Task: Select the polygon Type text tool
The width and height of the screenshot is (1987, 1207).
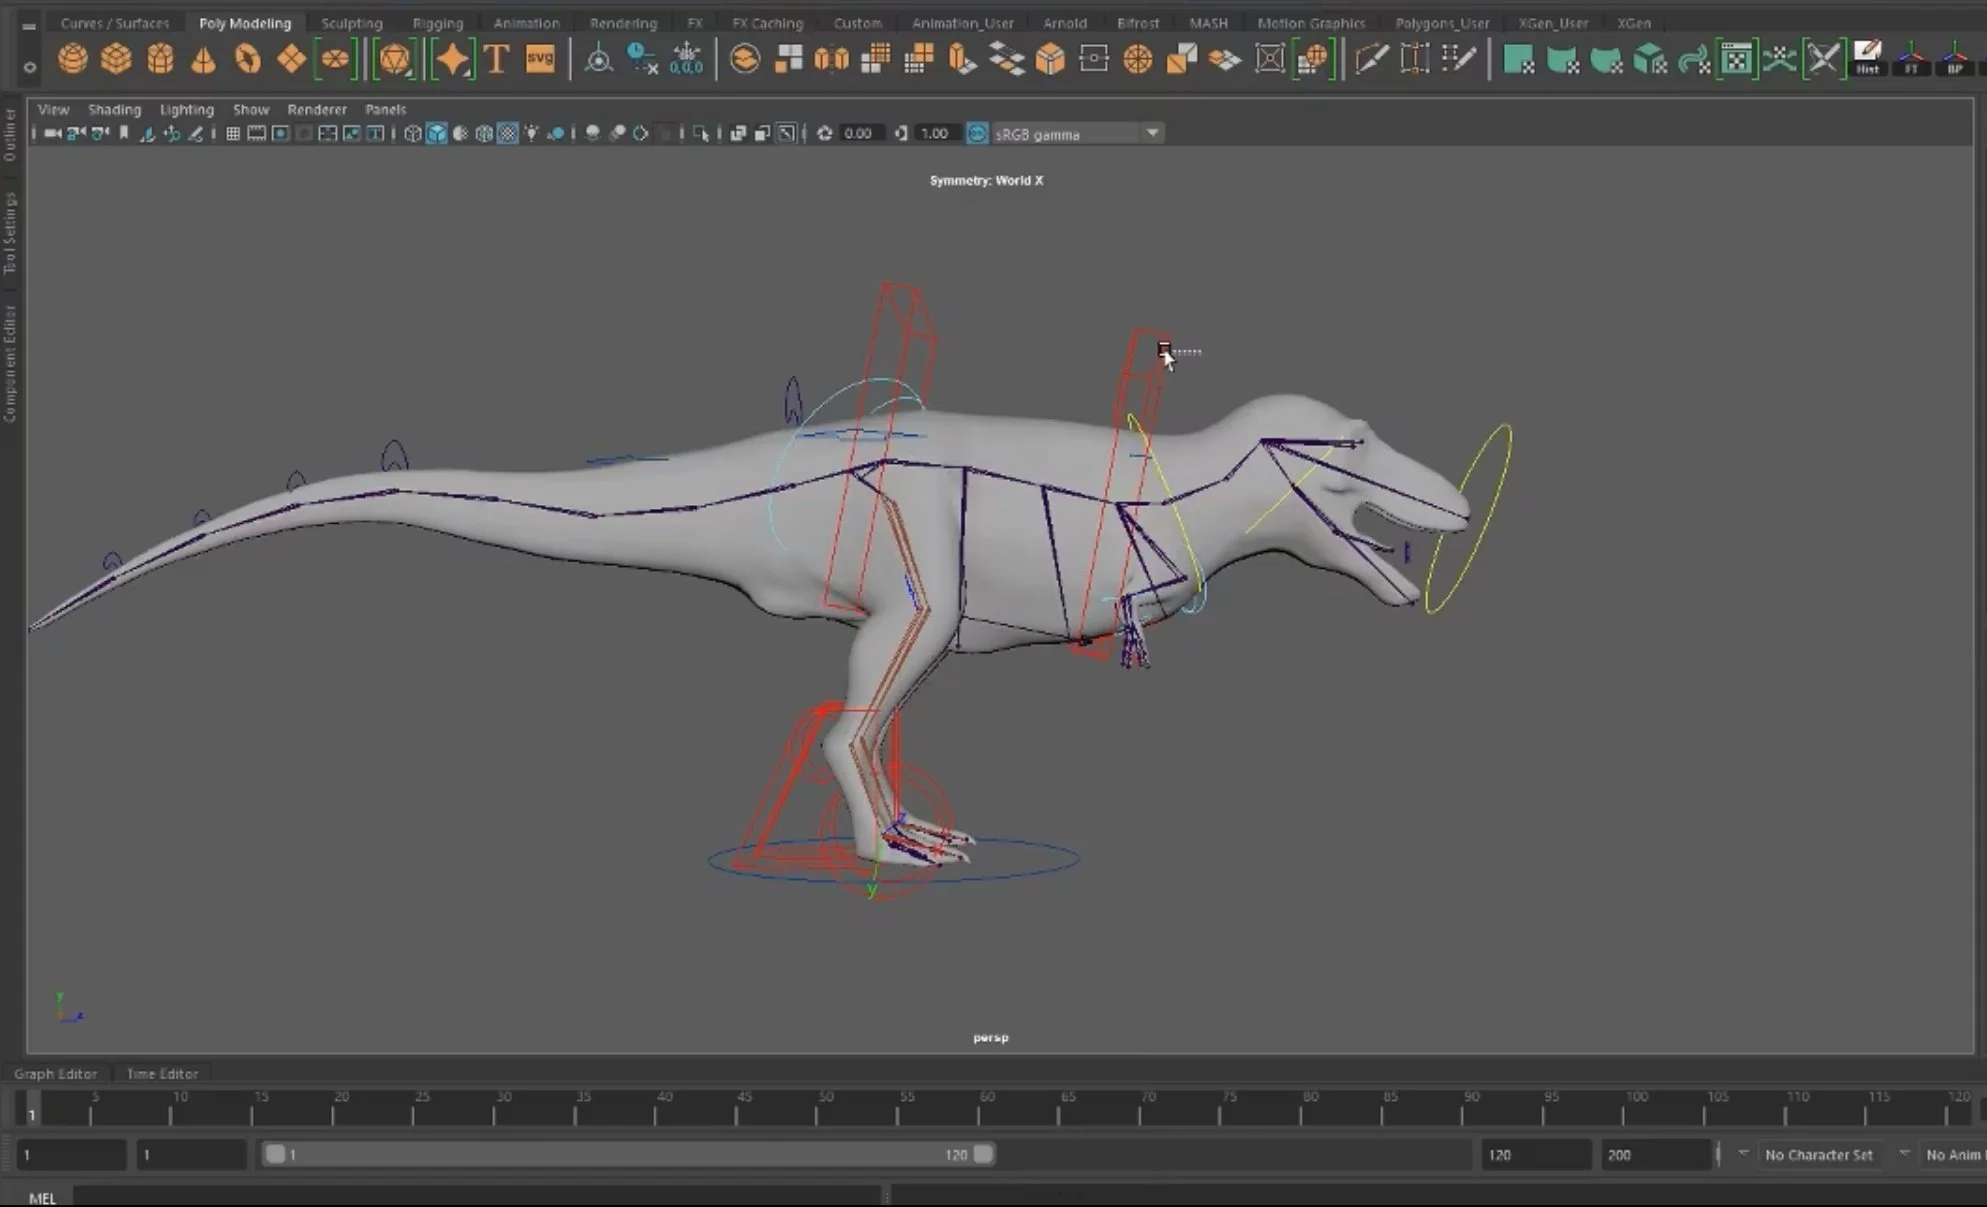Action: pos(496,59)
